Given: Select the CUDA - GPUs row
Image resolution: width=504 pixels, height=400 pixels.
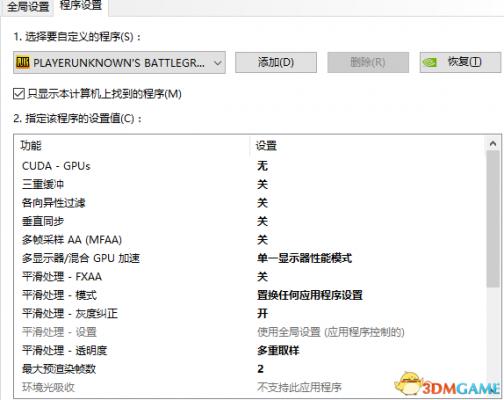Looking at the screenshot, I should pyautogui.click(x=250, y=166).
